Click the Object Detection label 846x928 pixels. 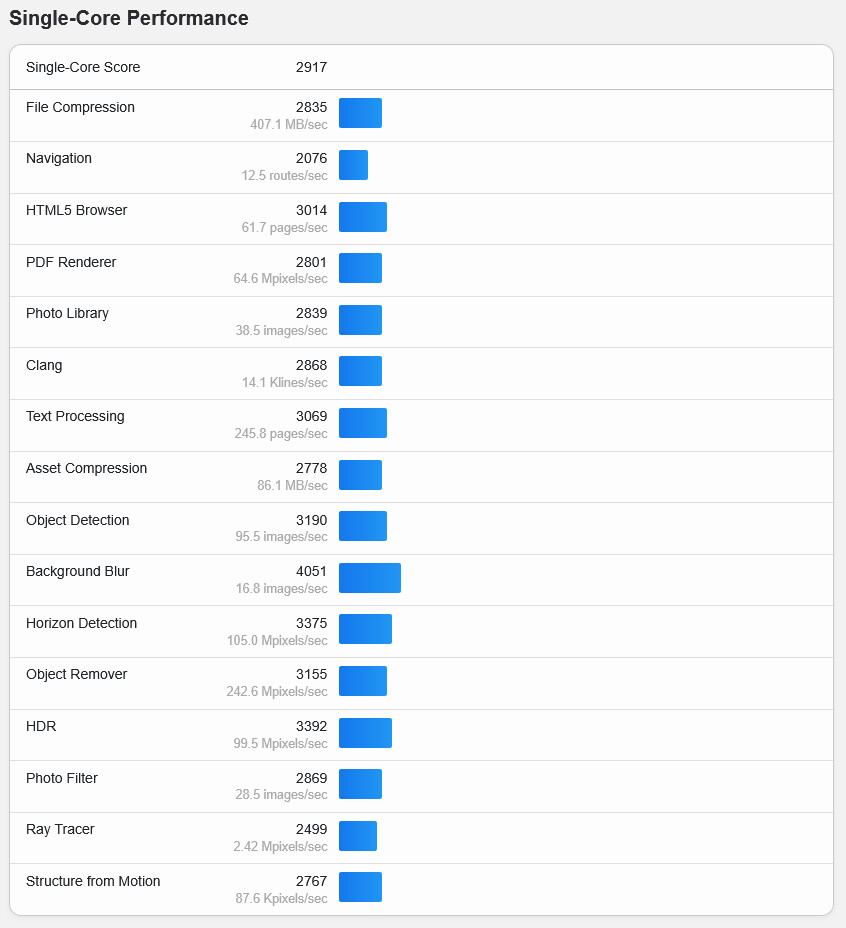coord(77,520)
